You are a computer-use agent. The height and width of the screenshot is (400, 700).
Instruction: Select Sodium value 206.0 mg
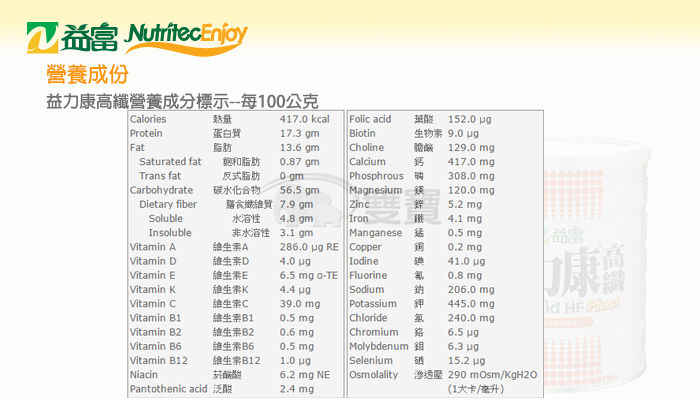point(471,290)
